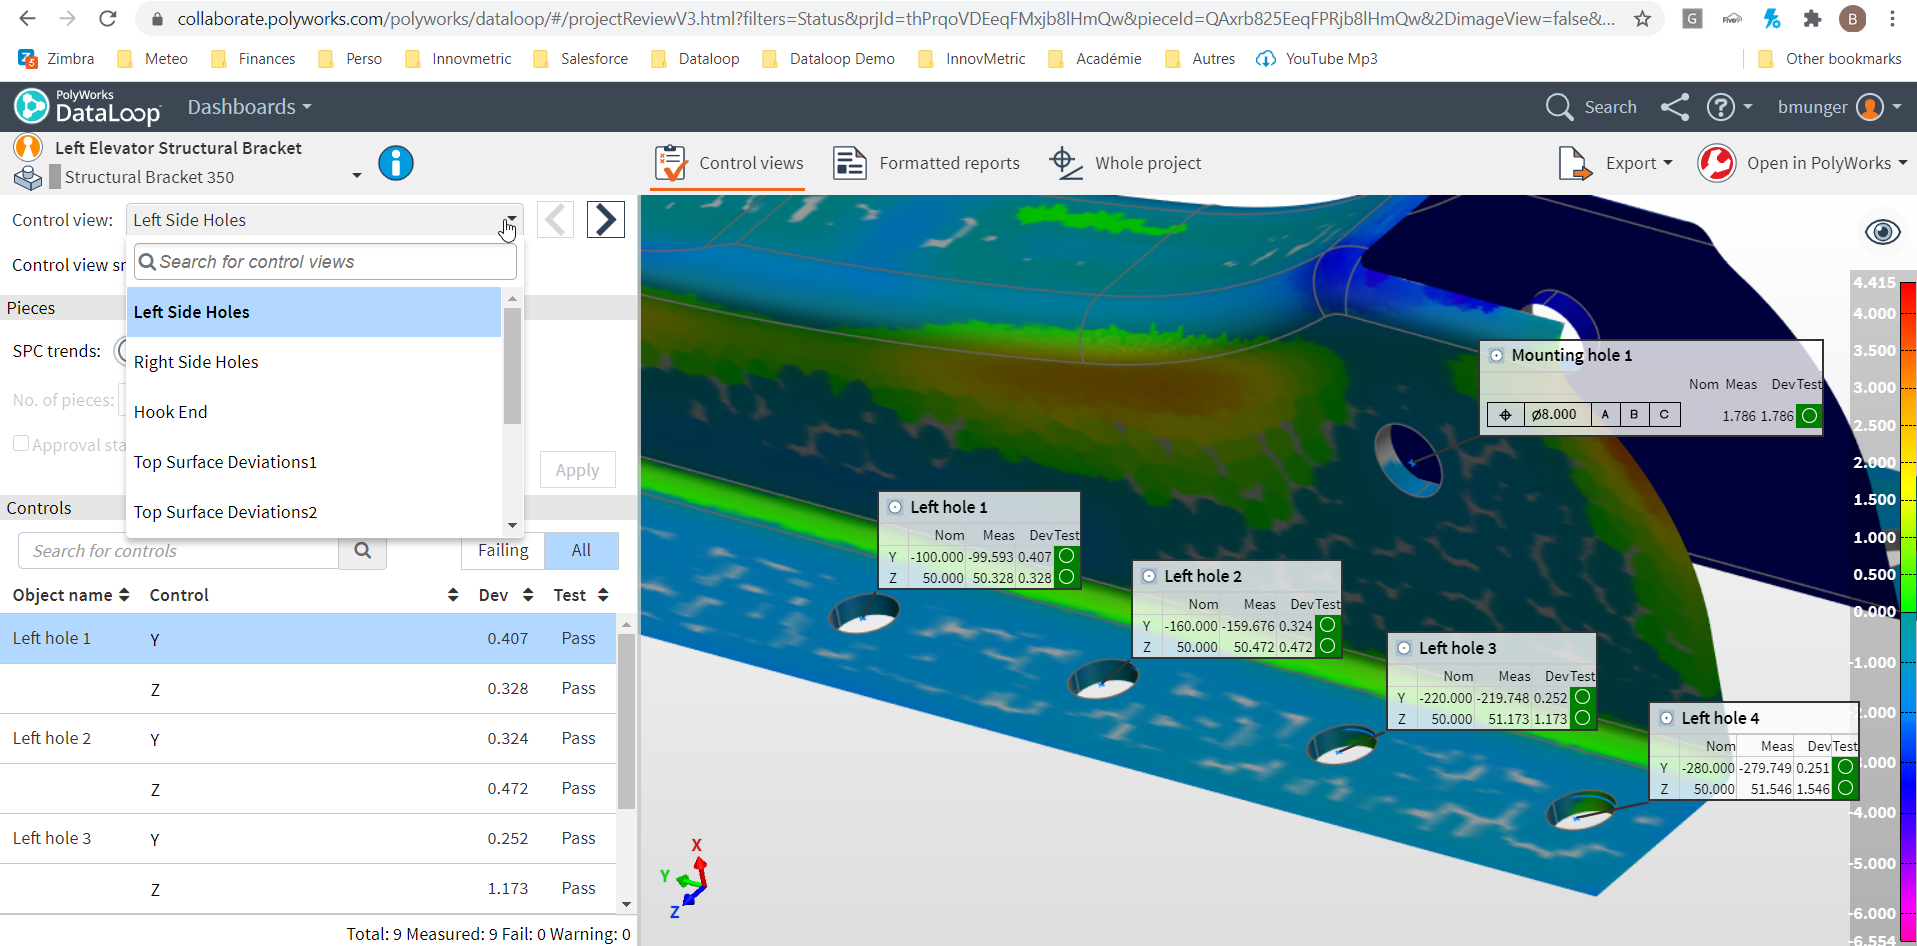Select Top Surface Deviations1 control view
This screenshot has width=1917, height=946.
(314, 462)
